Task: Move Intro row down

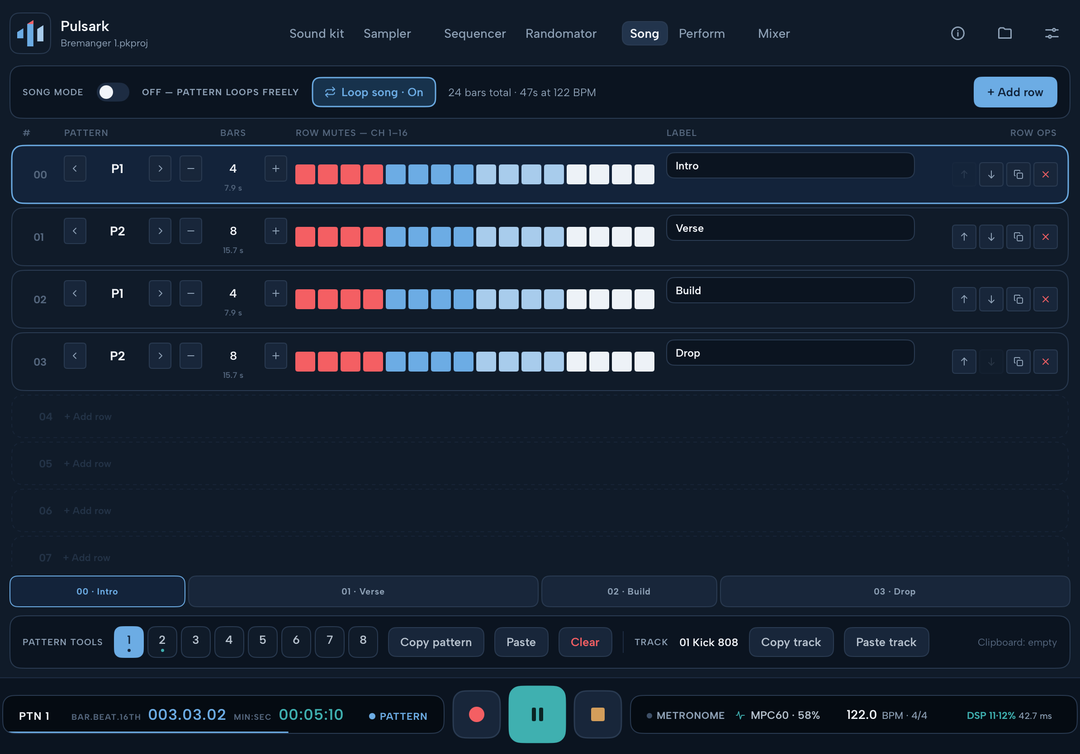Action: (991, 174)
